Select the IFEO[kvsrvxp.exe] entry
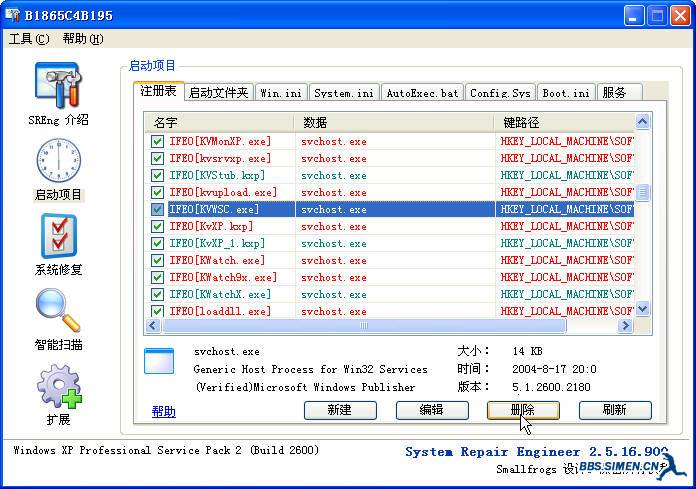 point(220,158)
